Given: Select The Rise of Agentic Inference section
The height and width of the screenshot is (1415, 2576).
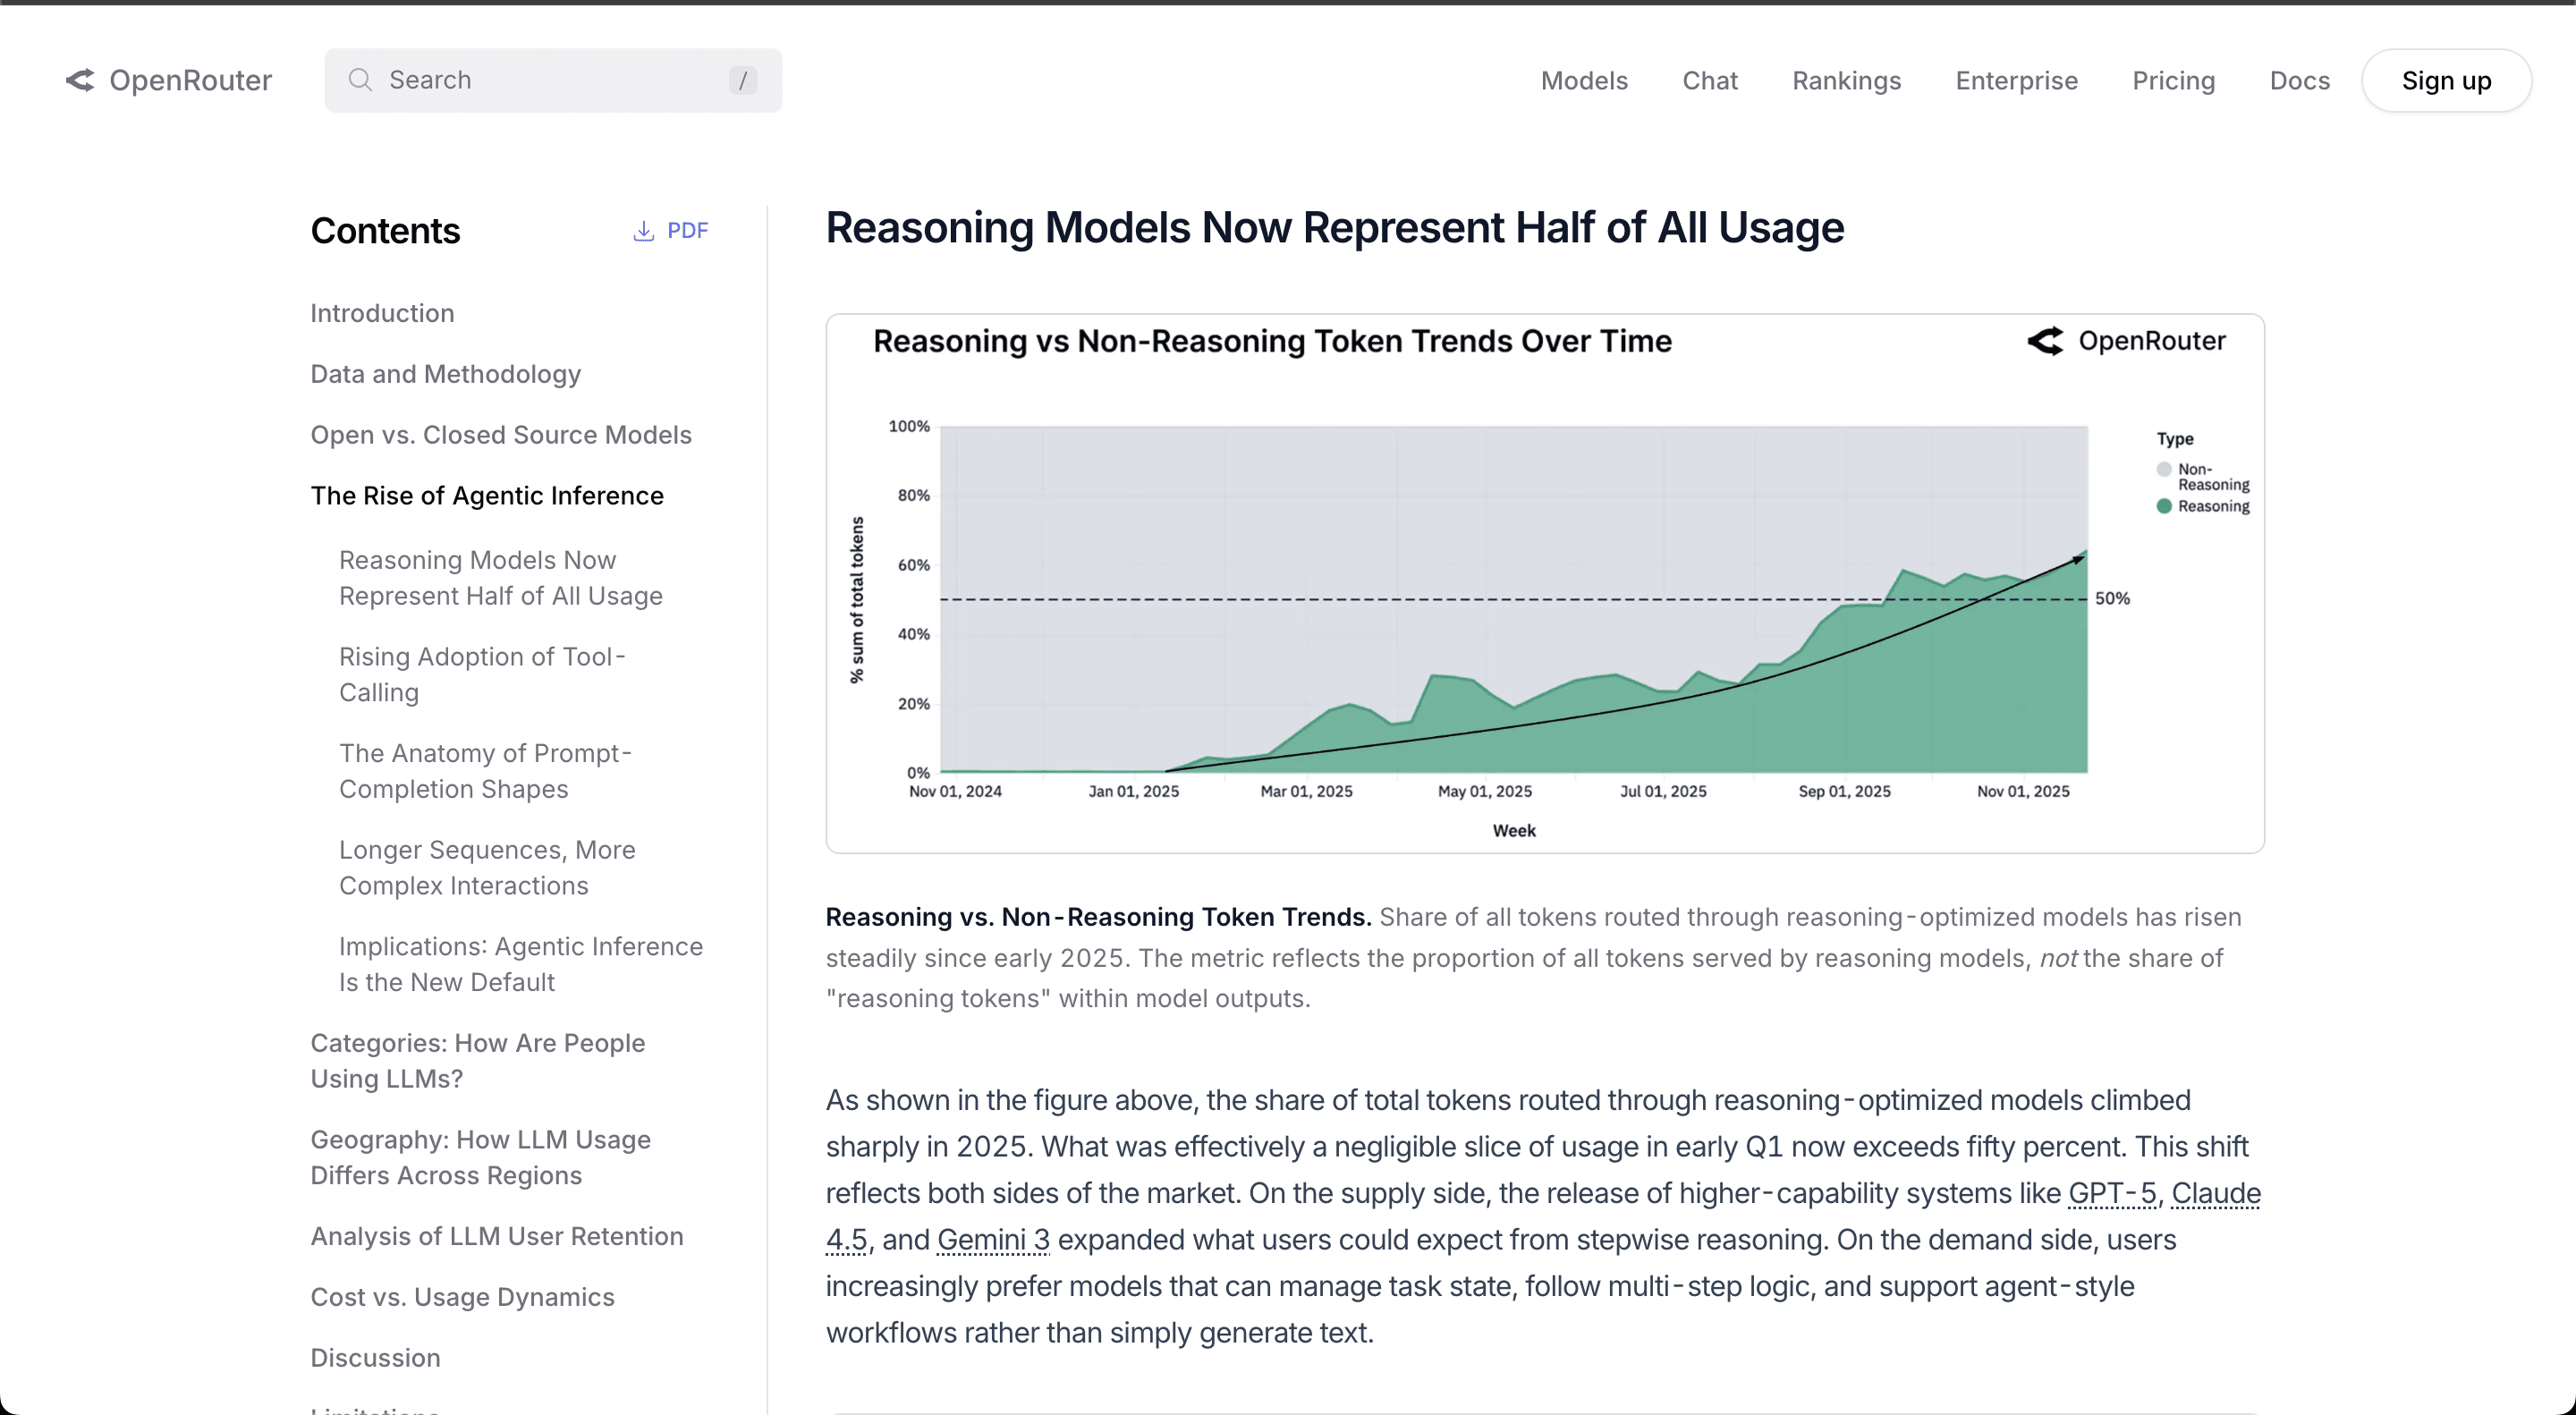Looking at the screenshot, I should pos(487,495).
